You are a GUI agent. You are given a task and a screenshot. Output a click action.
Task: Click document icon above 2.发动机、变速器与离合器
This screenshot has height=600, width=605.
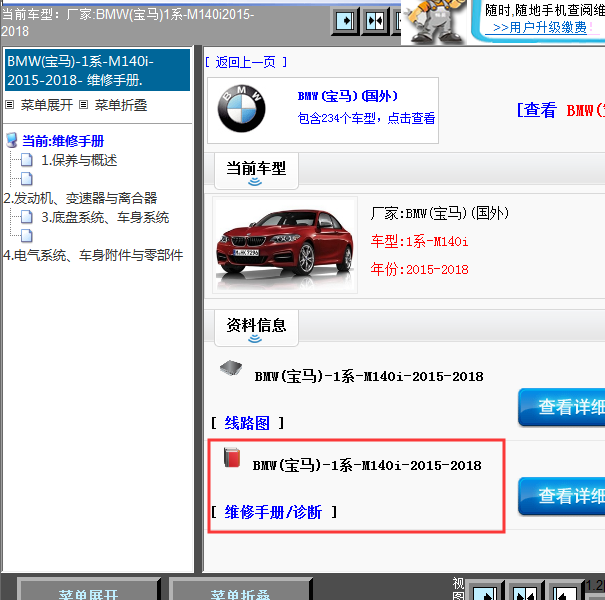pyautogui.click(x=27, y=179)
